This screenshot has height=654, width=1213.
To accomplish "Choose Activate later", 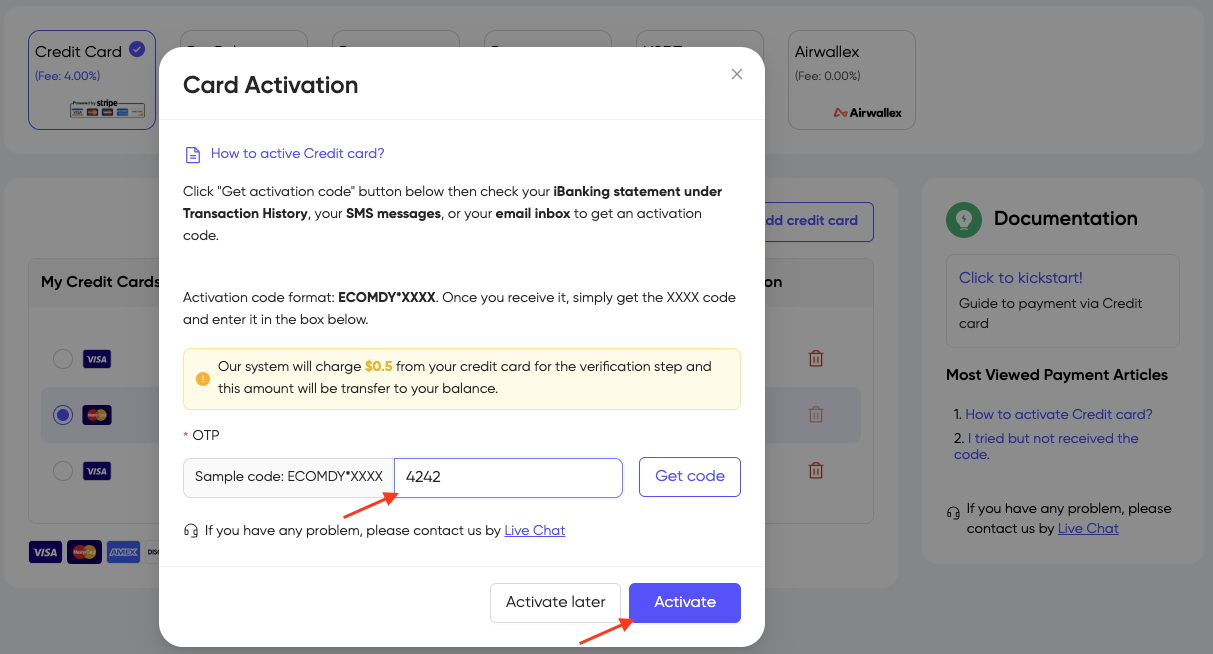I will 555,602.
